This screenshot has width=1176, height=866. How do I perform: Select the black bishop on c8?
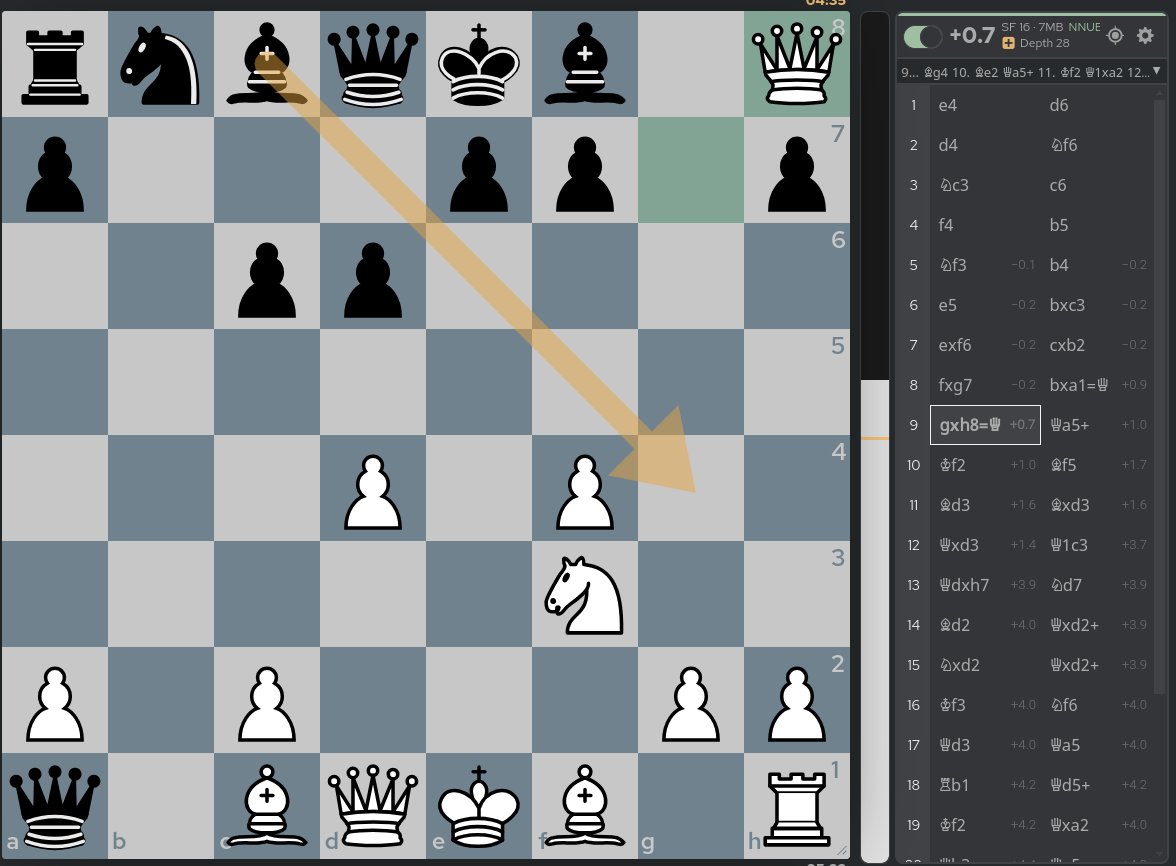coord(266,64)
